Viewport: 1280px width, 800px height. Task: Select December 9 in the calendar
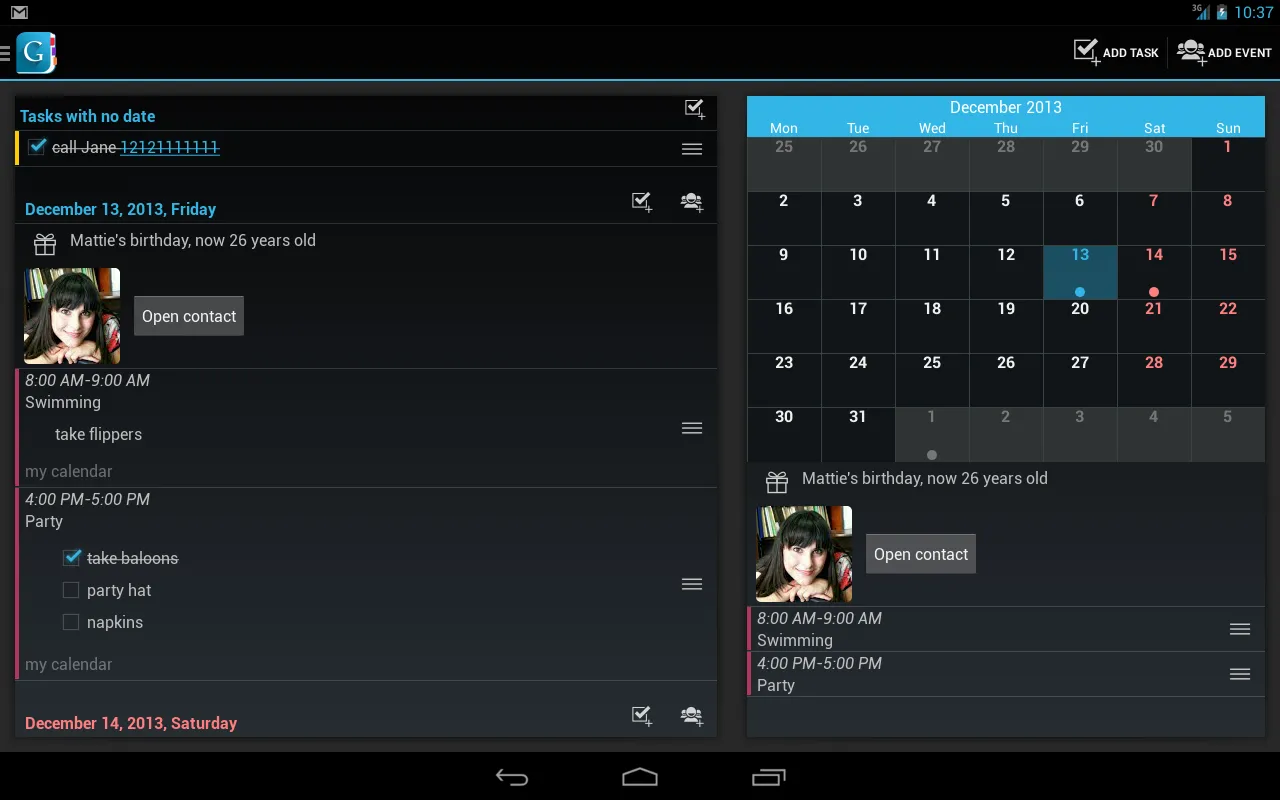pyautogui.click(x=784, y=272)
